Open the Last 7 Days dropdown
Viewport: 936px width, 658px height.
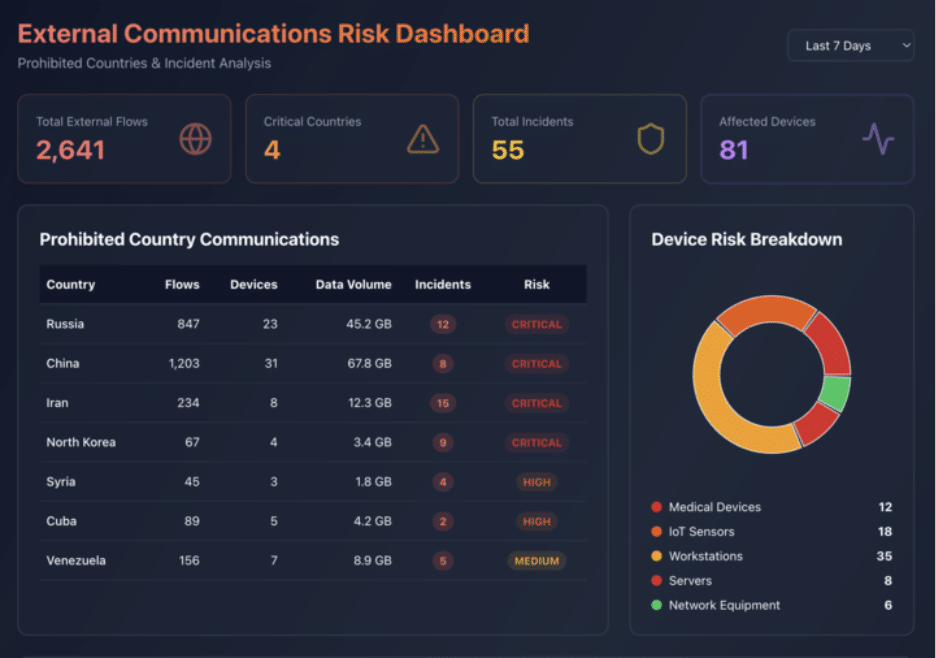[849, 46]
